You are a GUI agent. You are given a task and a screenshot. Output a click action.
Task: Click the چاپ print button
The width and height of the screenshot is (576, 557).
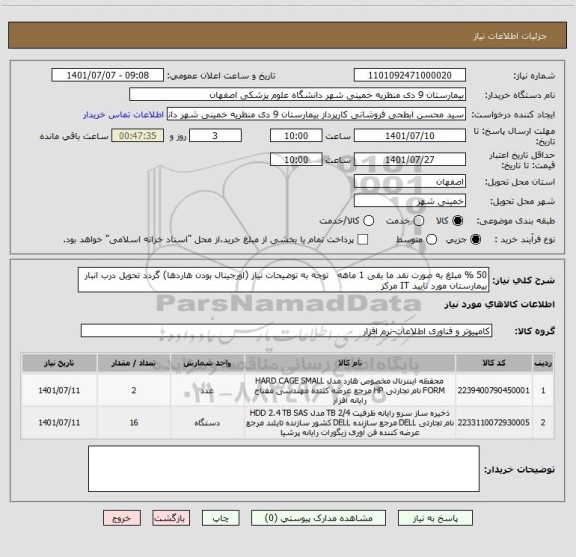pyautogui.click(x=220, y=518)
